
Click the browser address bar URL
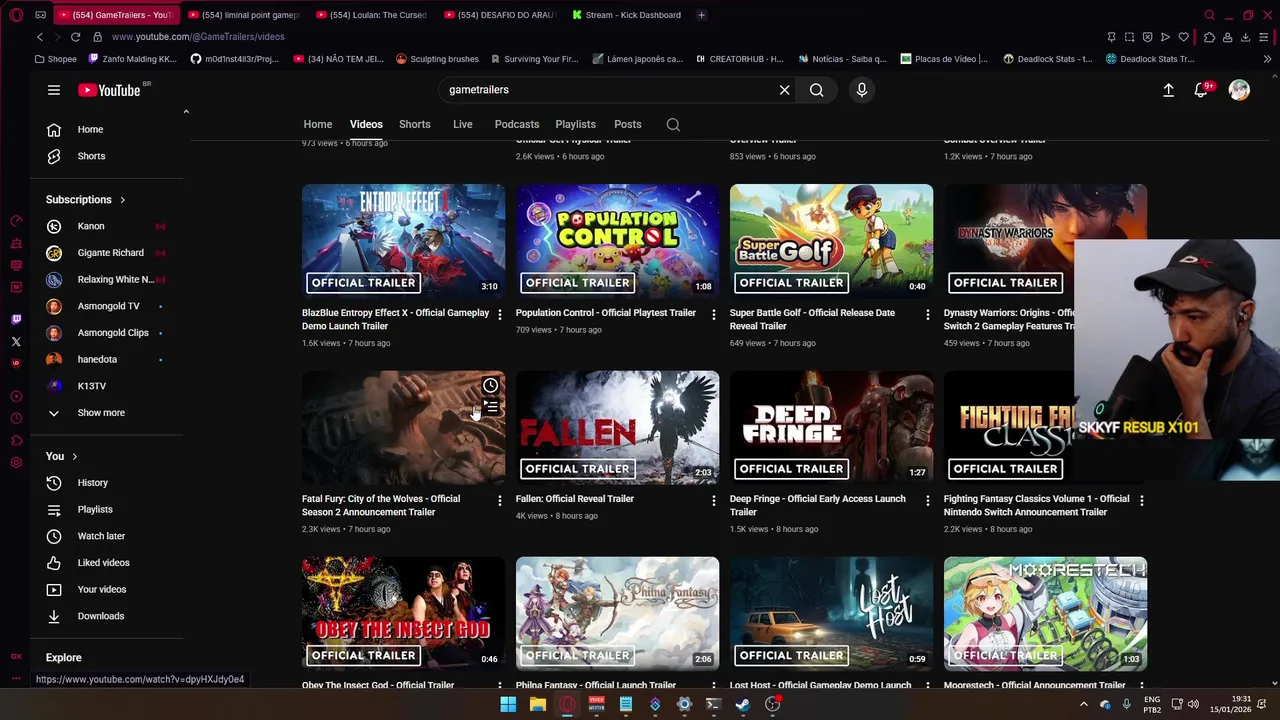click(198, 37)
